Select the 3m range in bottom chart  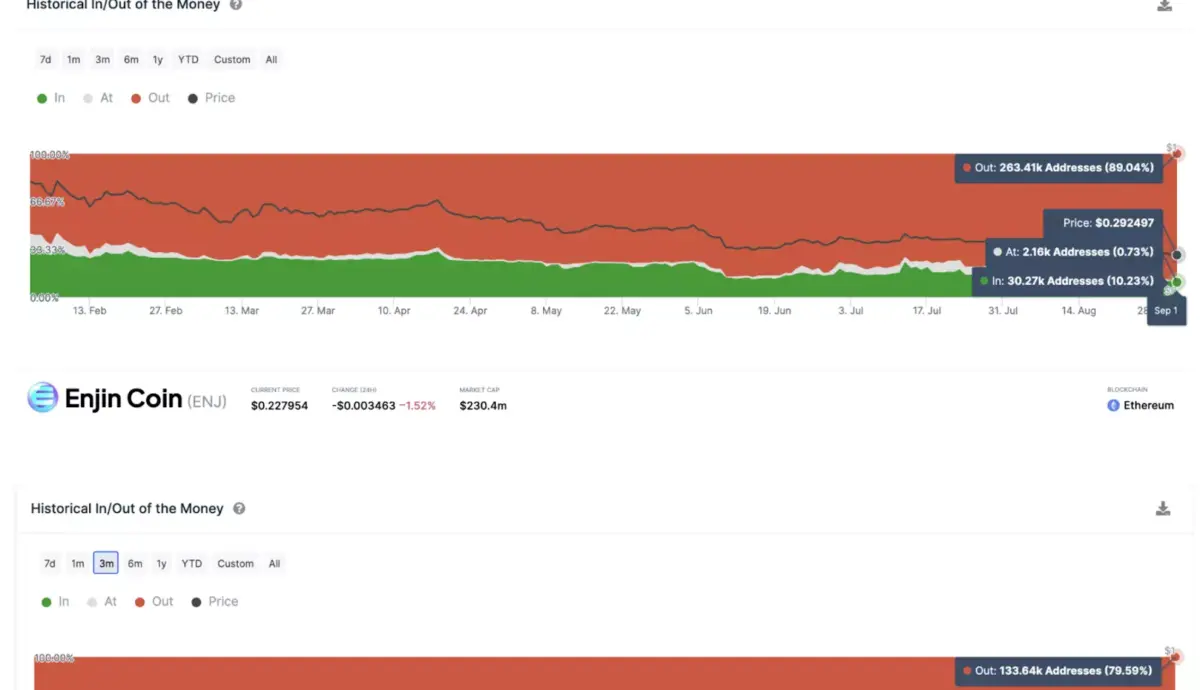click(106, 564)
